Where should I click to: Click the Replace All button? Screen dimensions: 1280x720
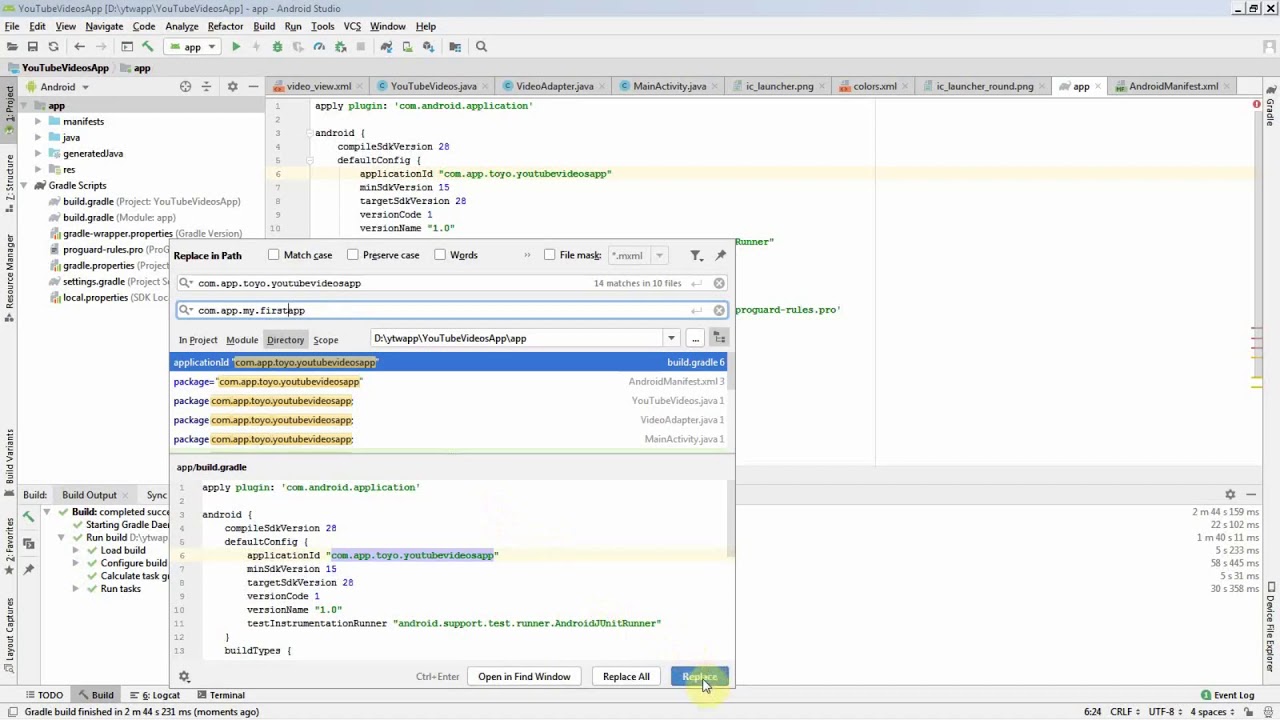coord(626,677)
